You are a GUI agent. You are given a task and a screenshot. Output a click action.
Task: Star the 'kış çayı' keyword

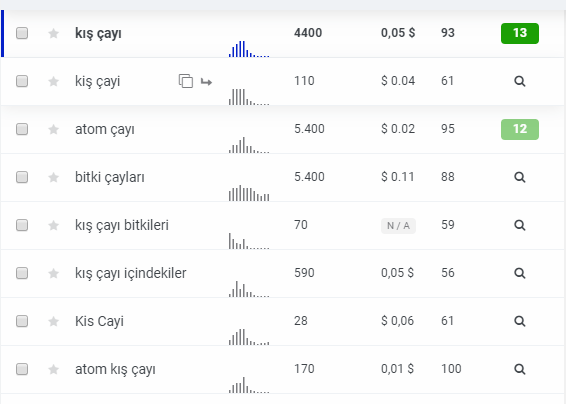click(53, 34)
